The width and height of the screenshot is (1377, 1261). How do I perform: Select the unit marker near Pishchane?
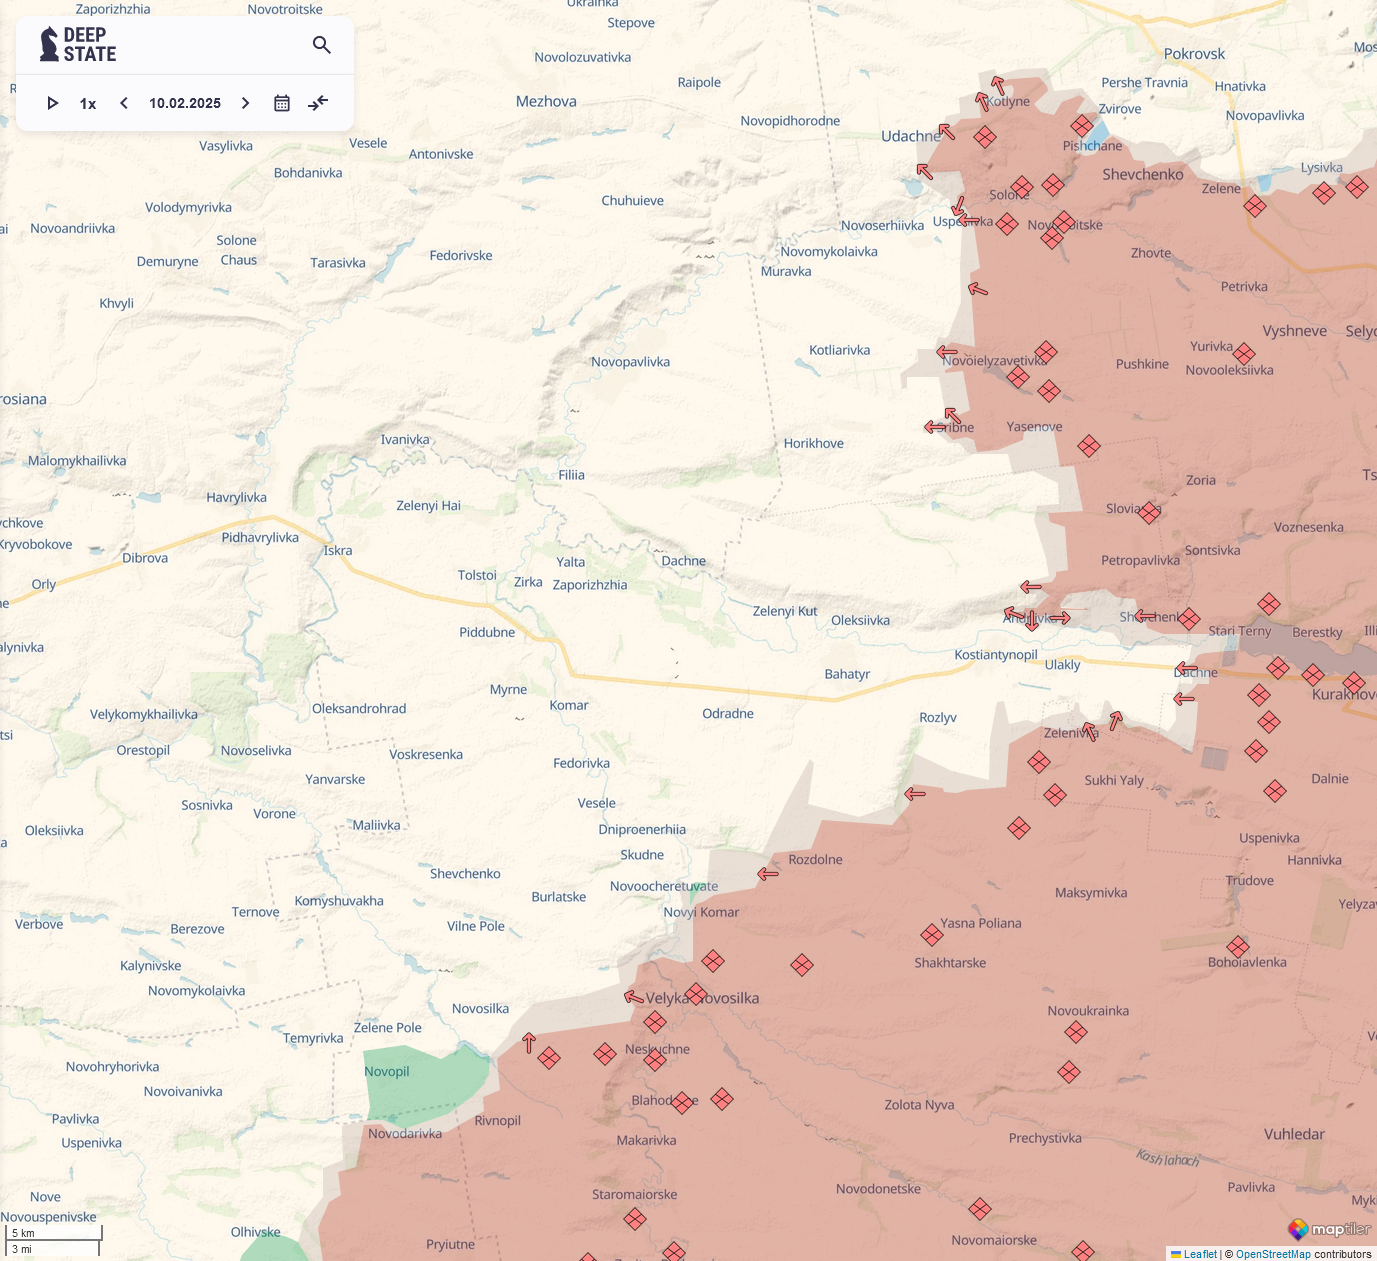[x=1082, y=126]
